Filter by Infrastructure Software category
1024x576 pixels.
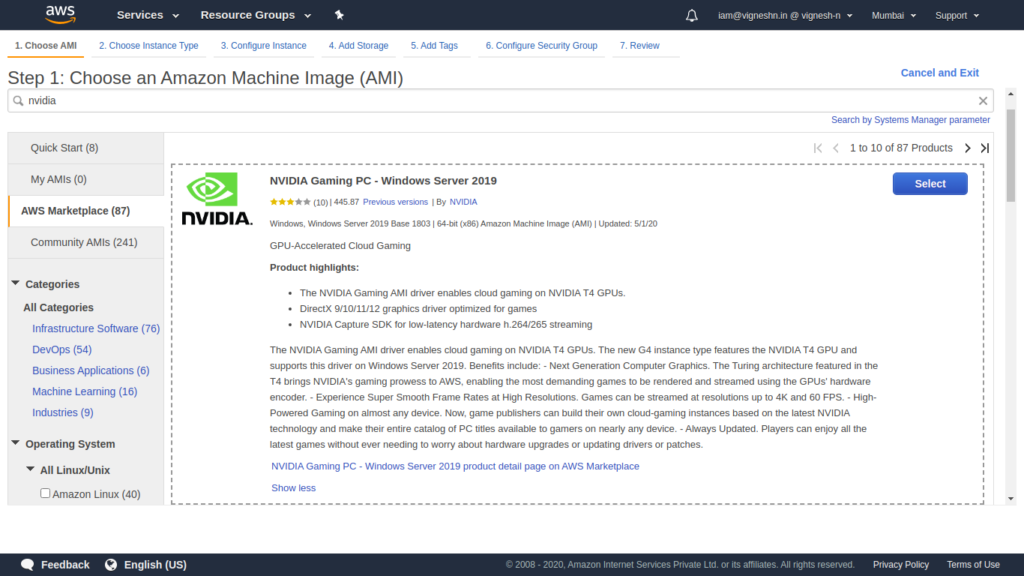pyautogui.click(x=96, y=328)
